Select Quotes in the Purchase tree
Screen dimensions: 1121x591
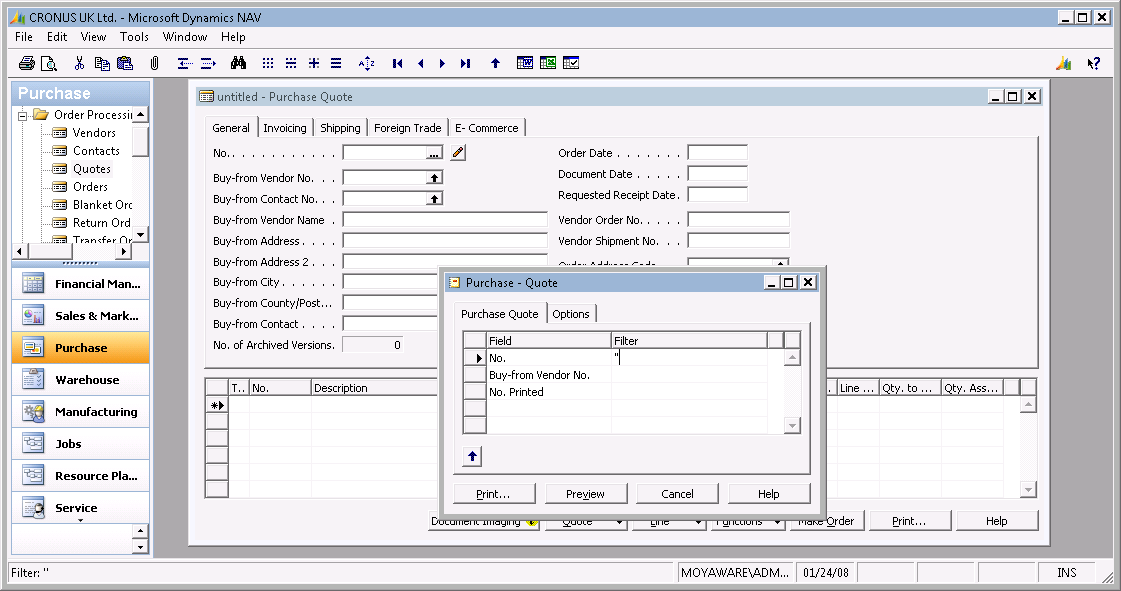(92, 169)
